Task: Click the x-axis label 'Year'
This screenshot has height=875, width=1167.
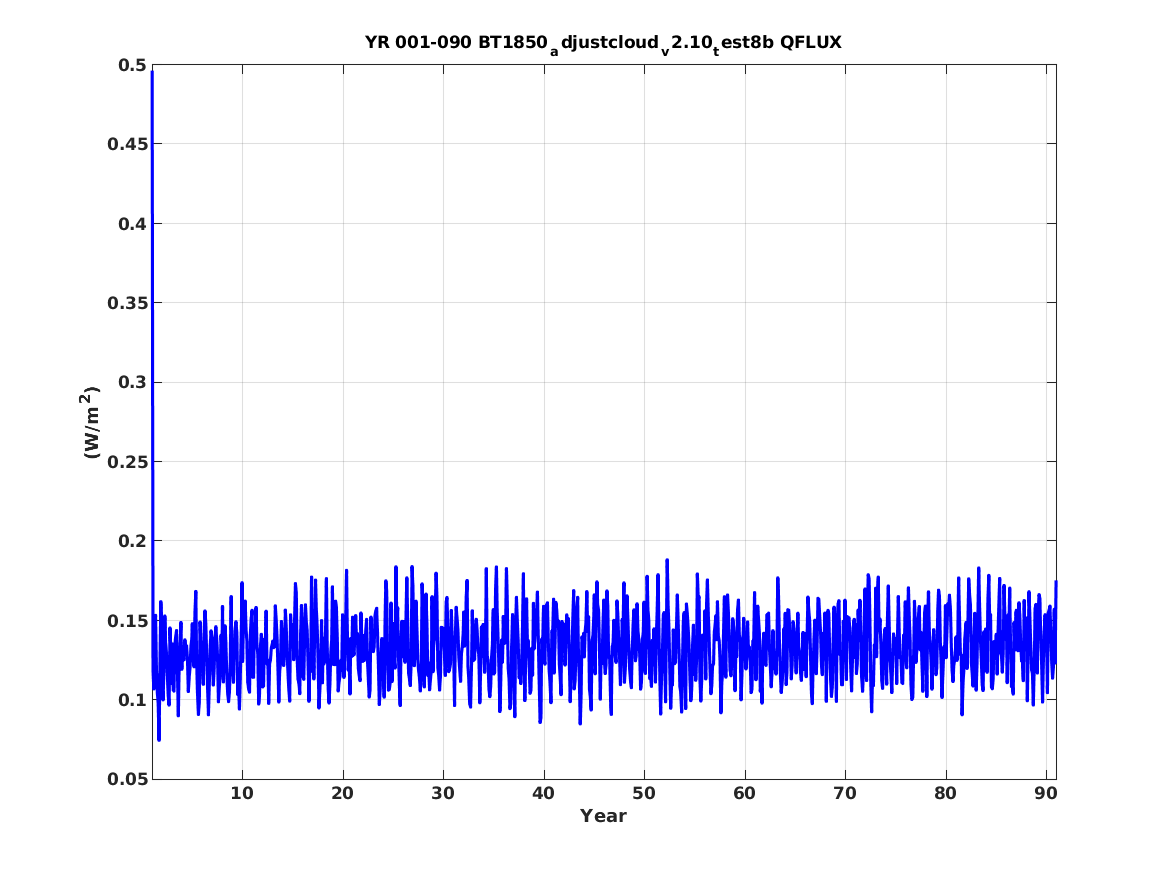Action: (x=603, y=816)
